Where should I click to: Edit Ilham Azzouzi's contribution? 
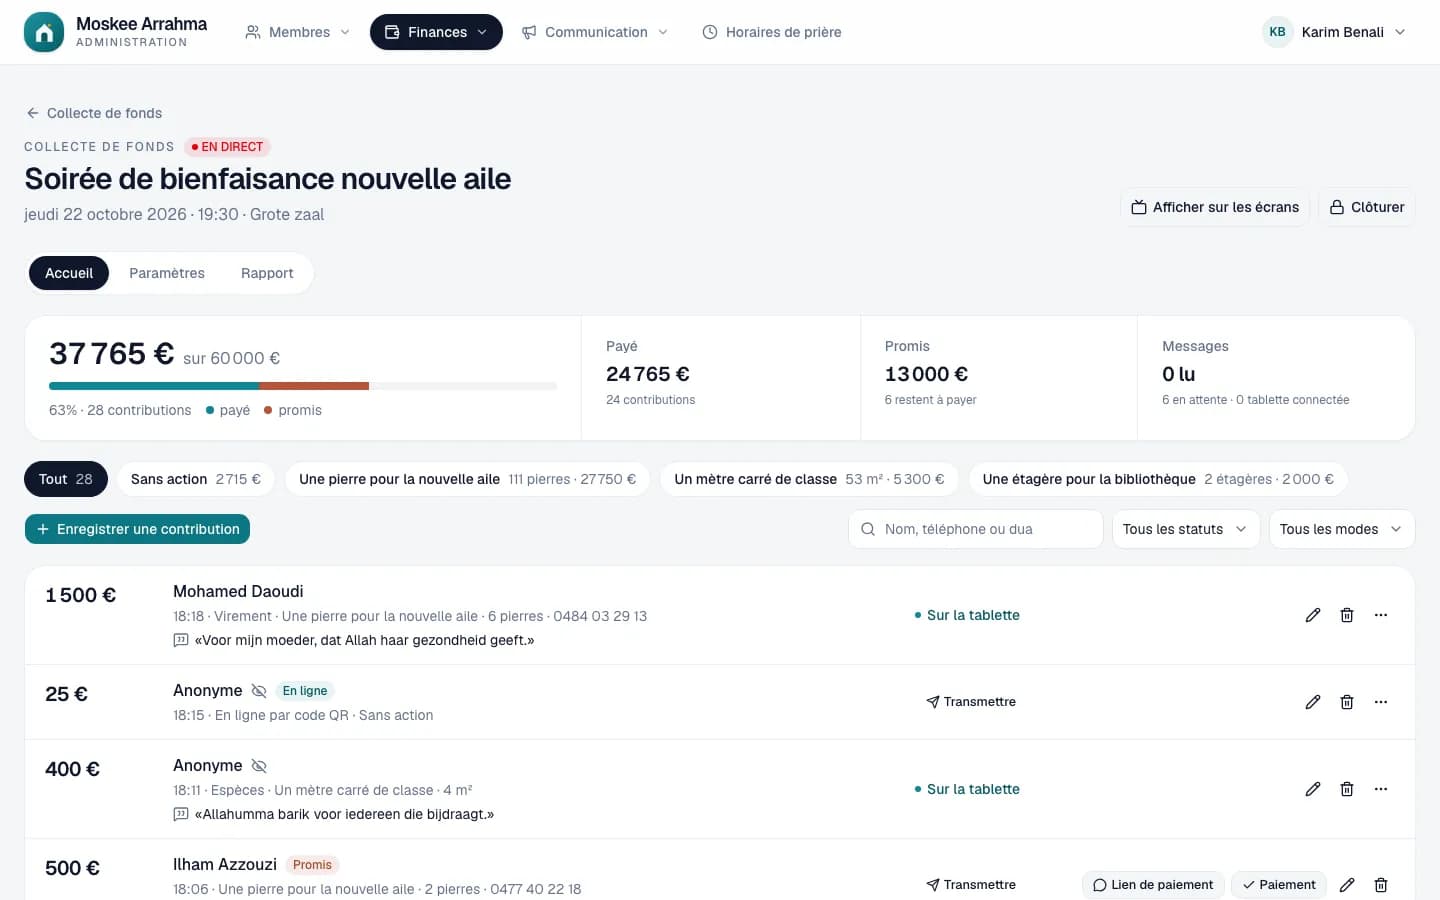tap(1347, 885)
